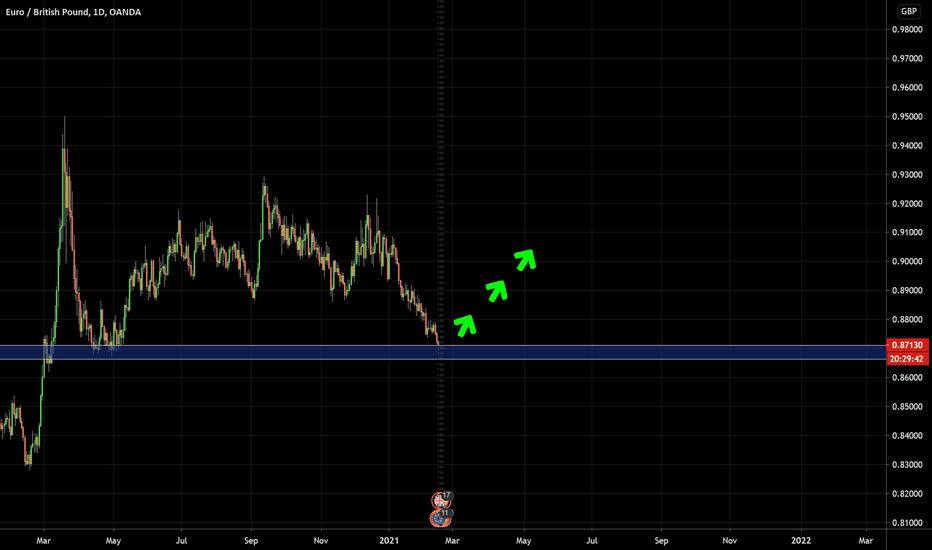The width and height of the screenshot is (932, 550).
Task: Open the UK flag economic events icon
Action: pyautogui.click(x=440, y=500)
